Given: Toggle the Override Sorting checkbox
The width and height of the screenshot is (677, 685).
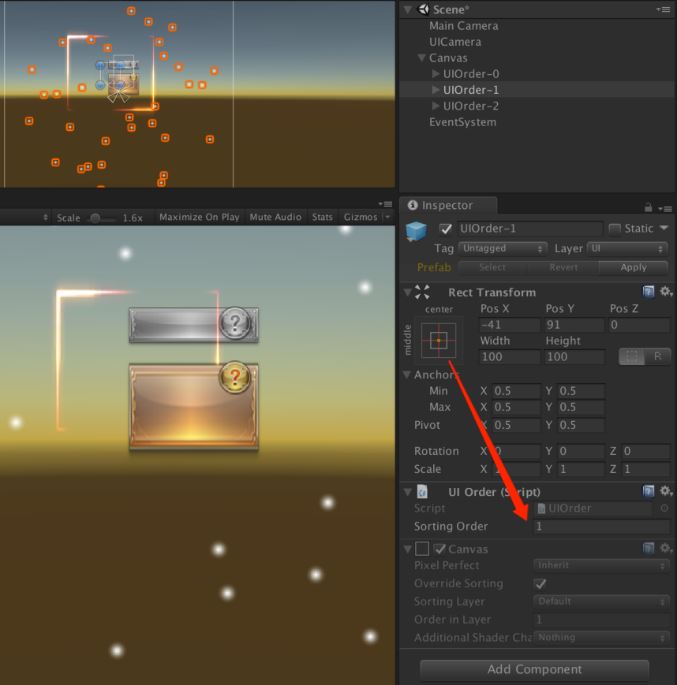Looking at the screenshot, I should click(x=540, y=584).
